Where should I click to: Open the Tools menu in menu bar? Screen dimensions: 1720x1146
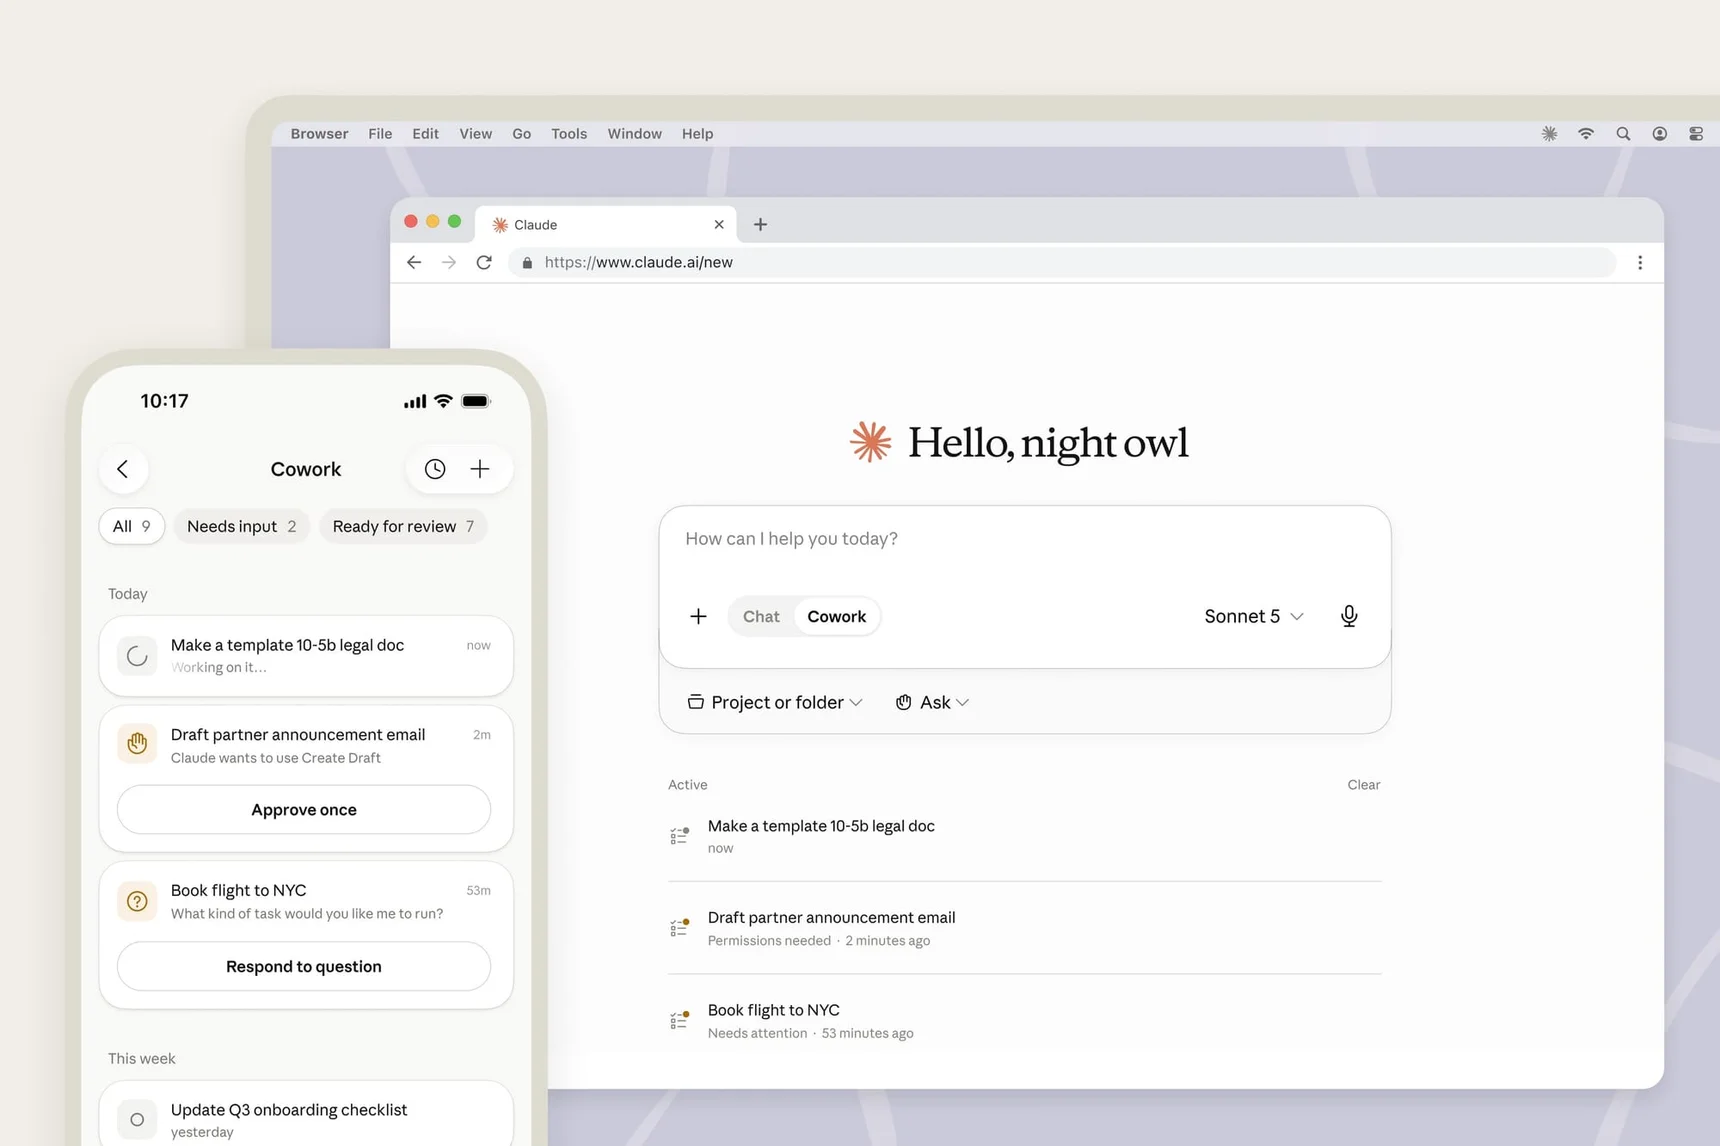pyautogui.click(x=569, y=134)
